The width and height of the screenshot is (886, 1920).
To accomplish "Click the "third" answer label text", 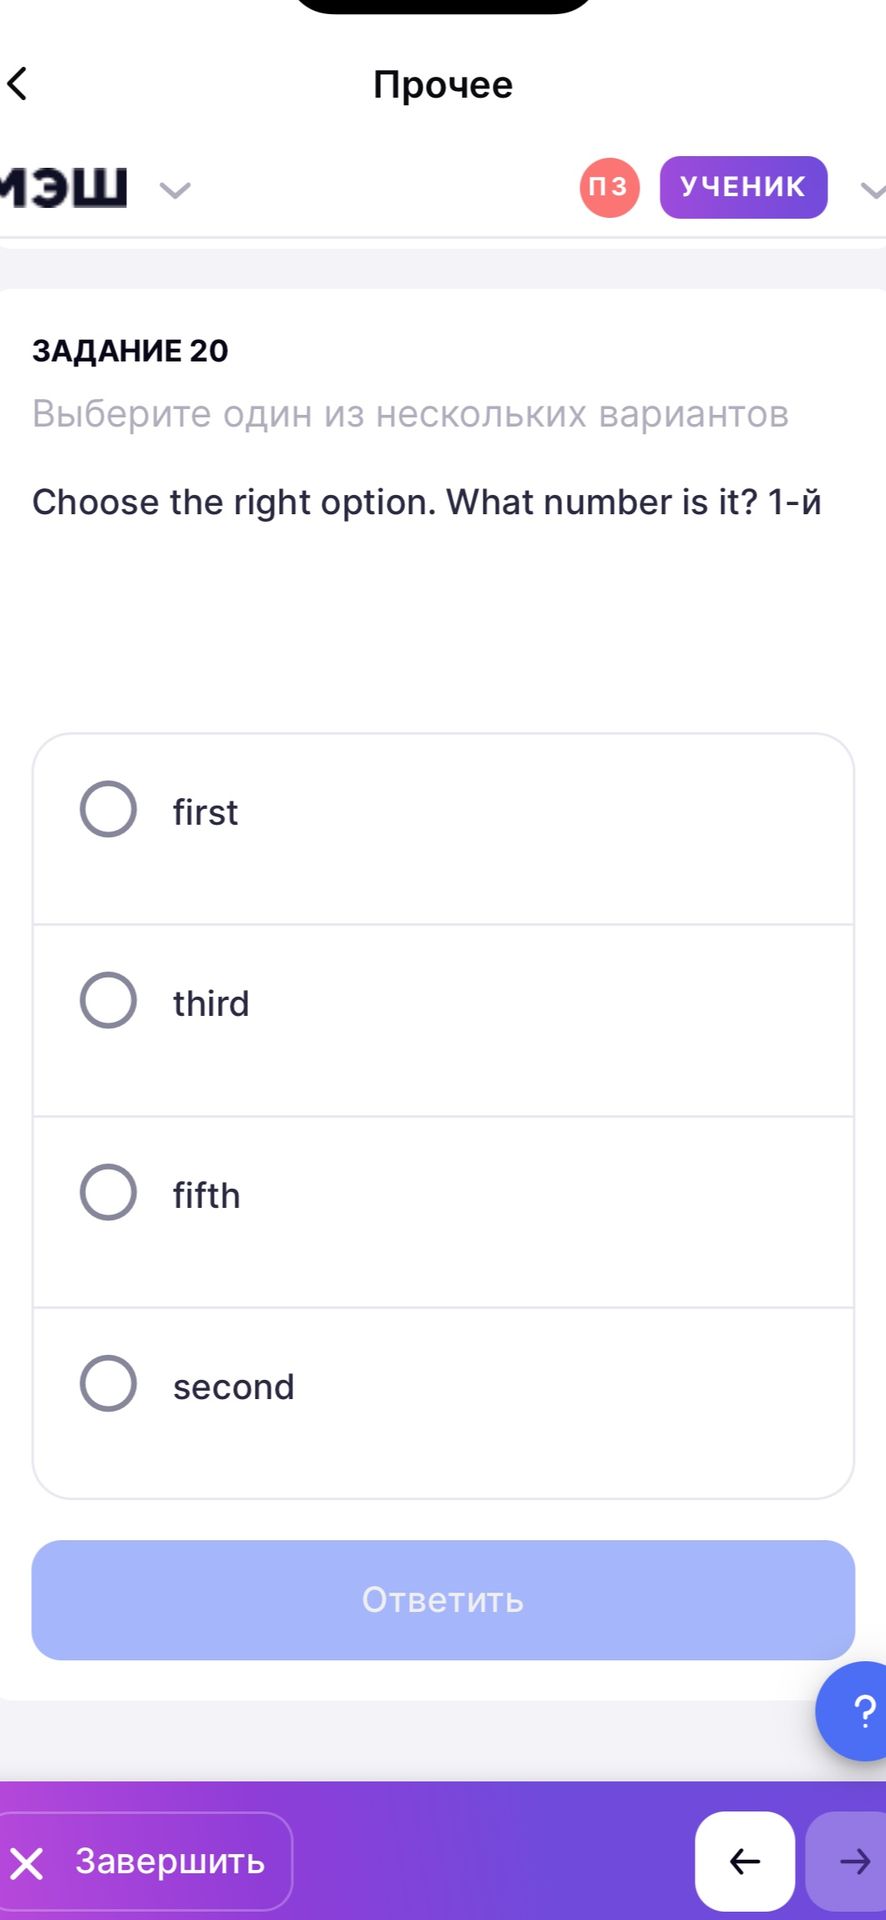I will tap(211, 1003).
